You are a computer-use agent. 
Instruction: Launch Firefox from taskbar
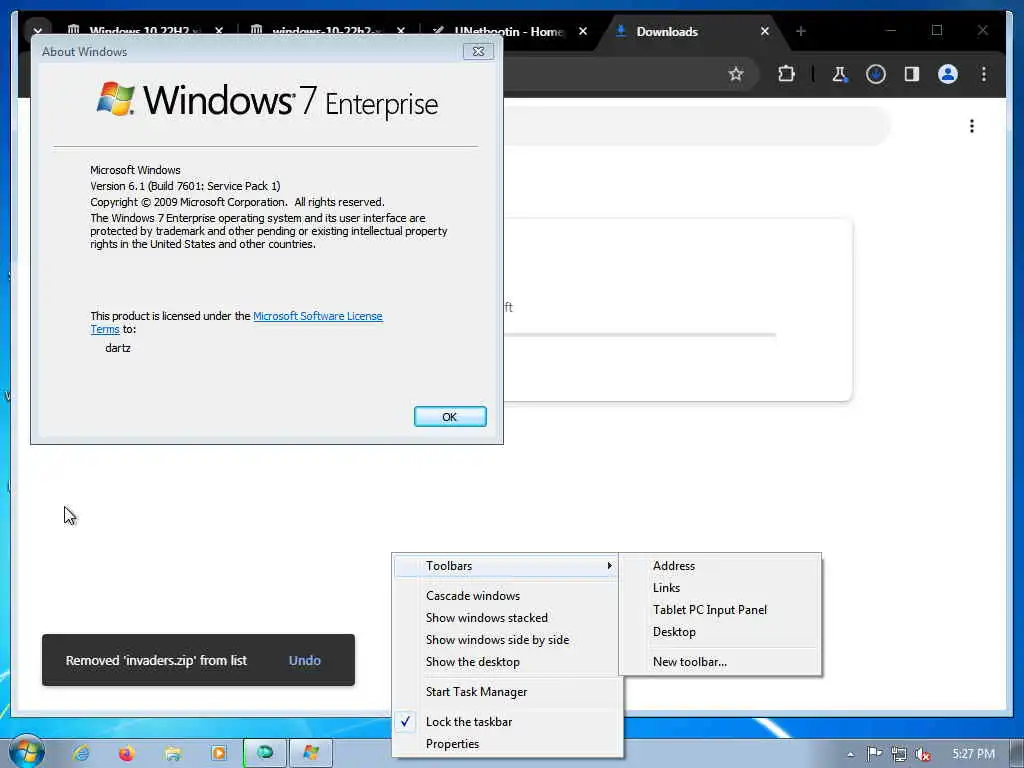127,753
